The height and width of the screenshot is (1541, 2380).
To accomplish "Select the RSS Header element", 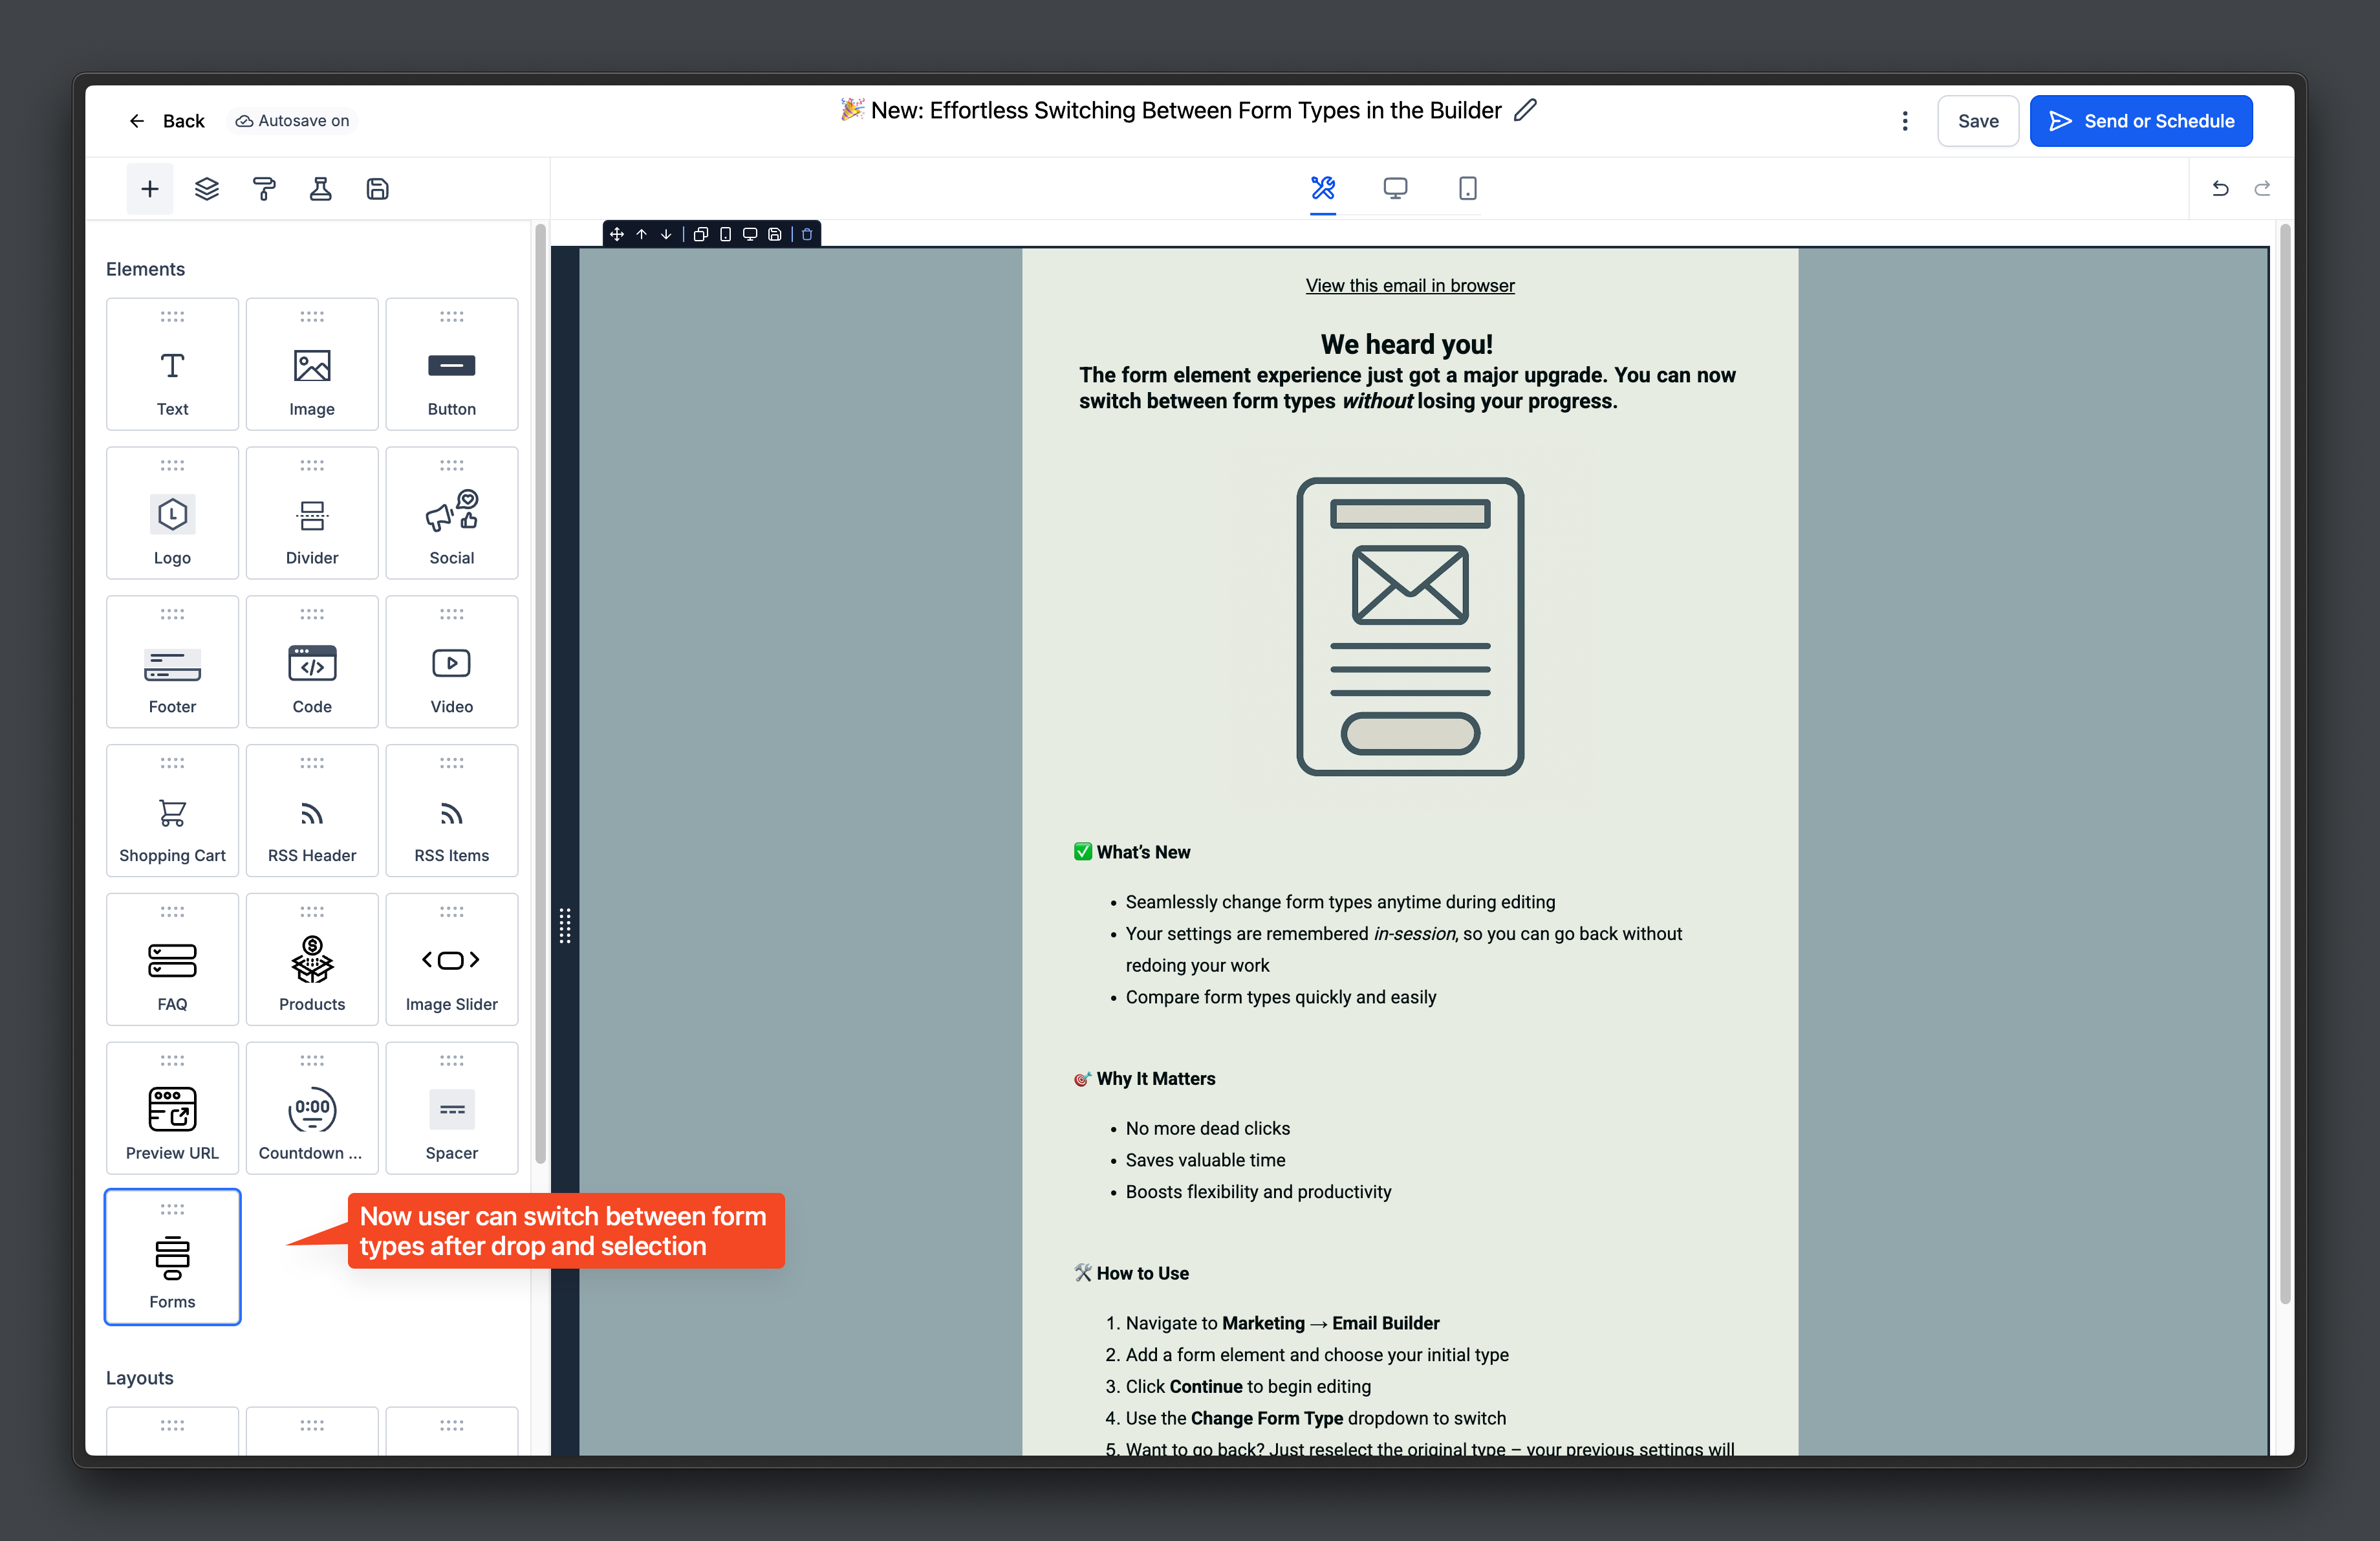I will pyautogui.click(x=312, y=811).
